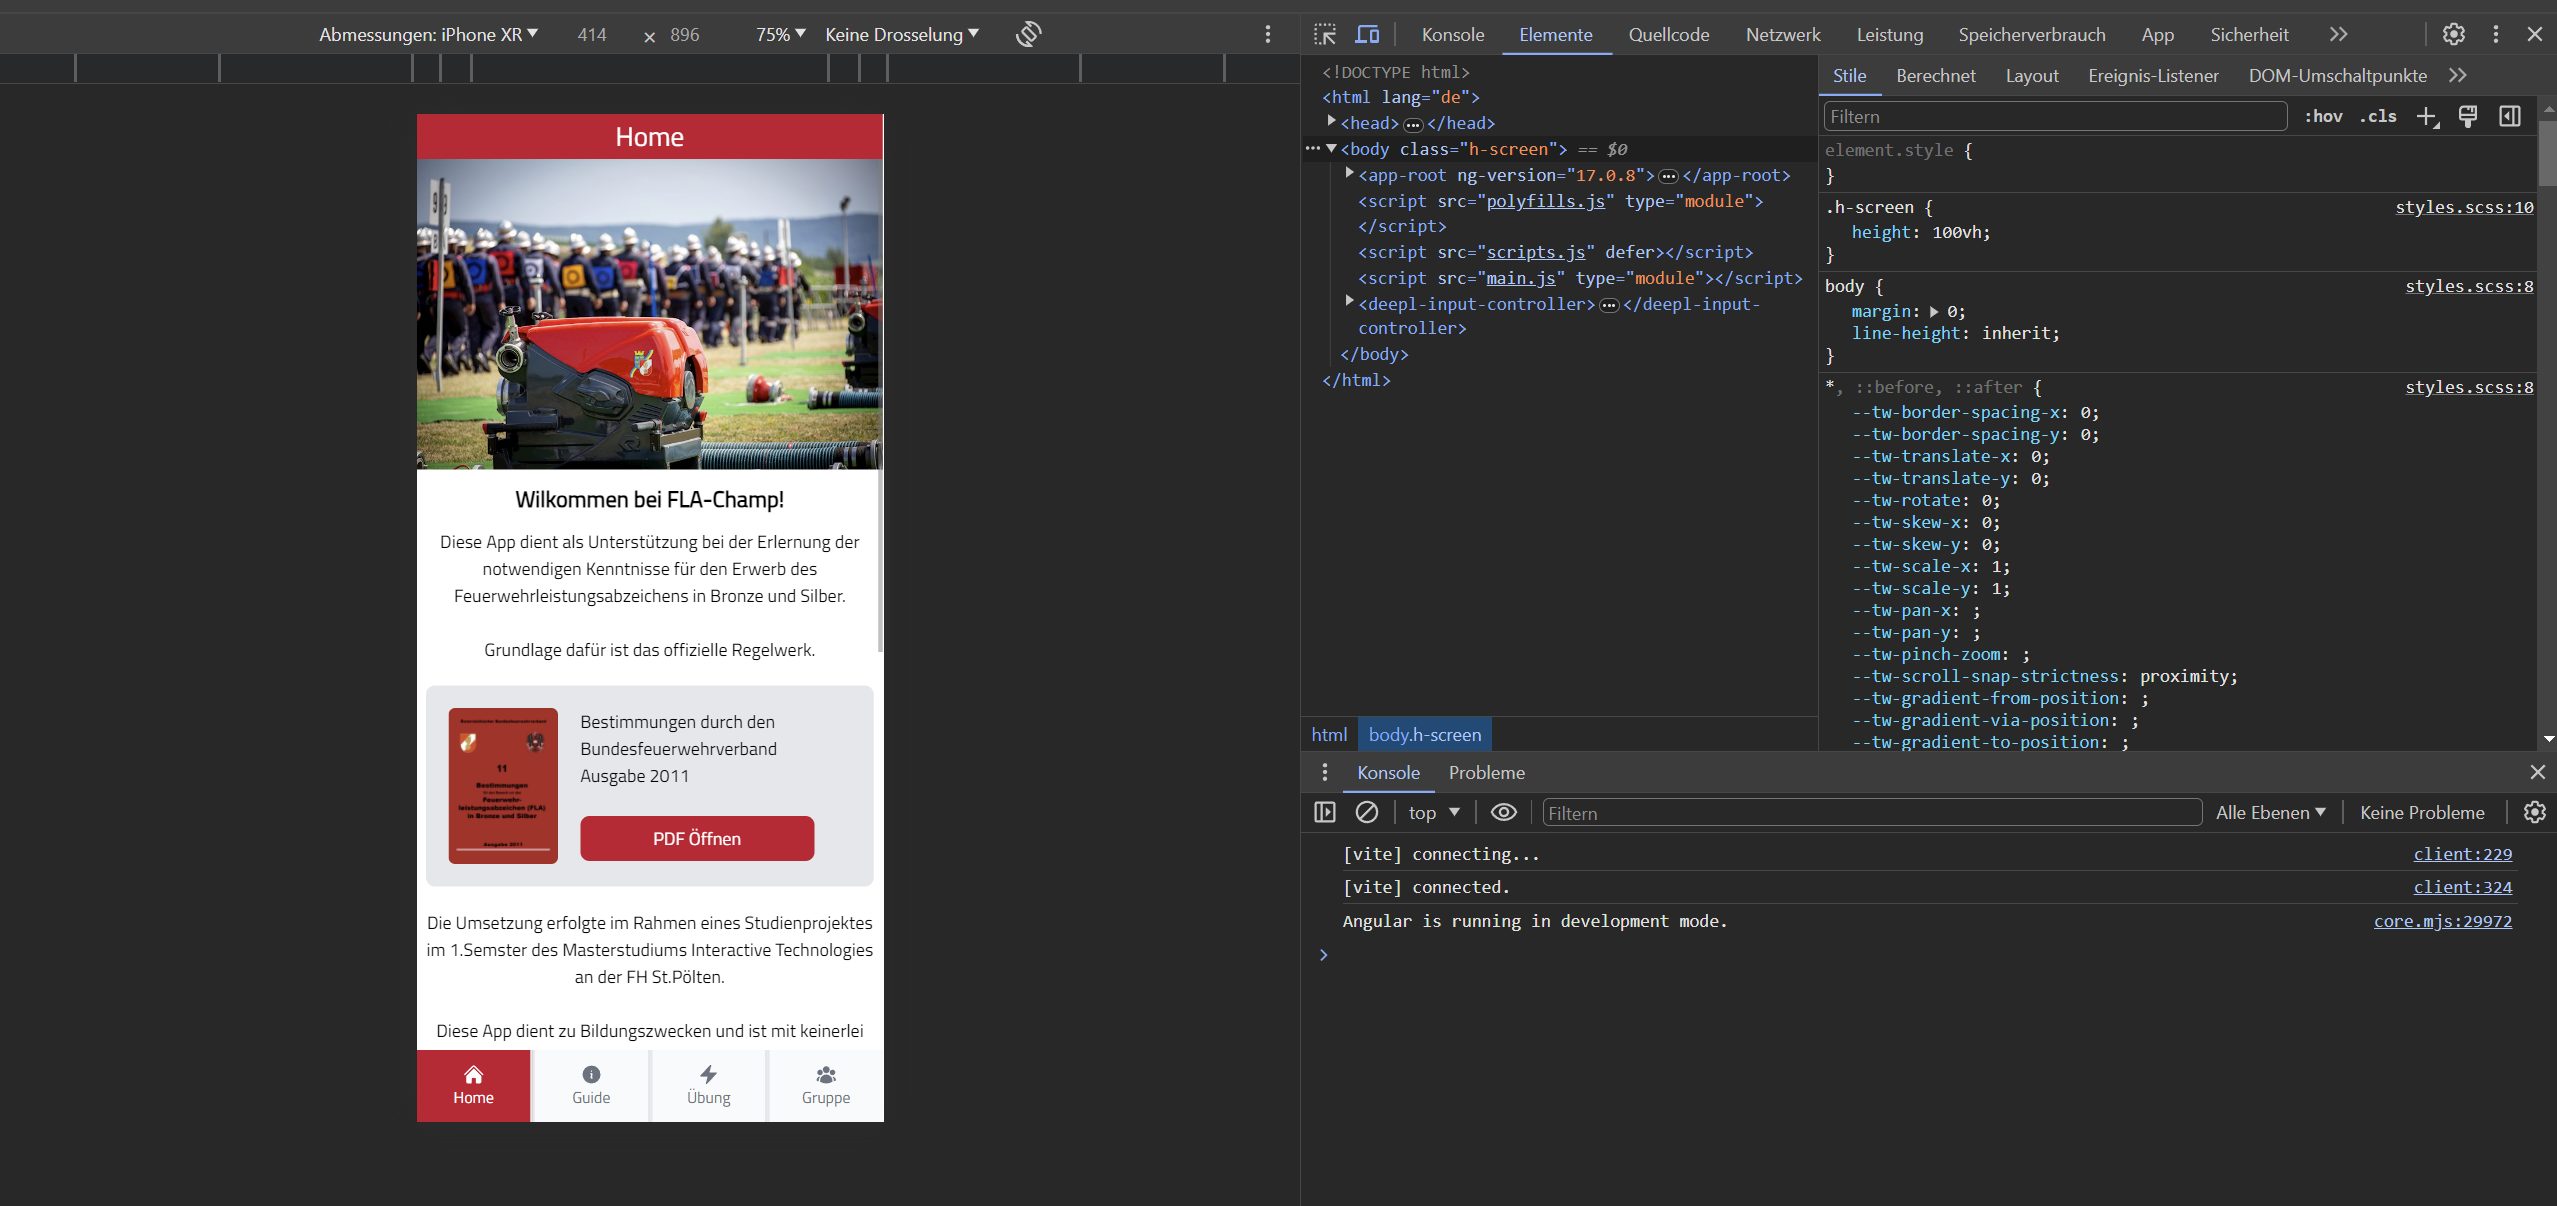Select Layout styles tab
The width and height of the screenshot is (2557, 1206).
[2031, 75]
